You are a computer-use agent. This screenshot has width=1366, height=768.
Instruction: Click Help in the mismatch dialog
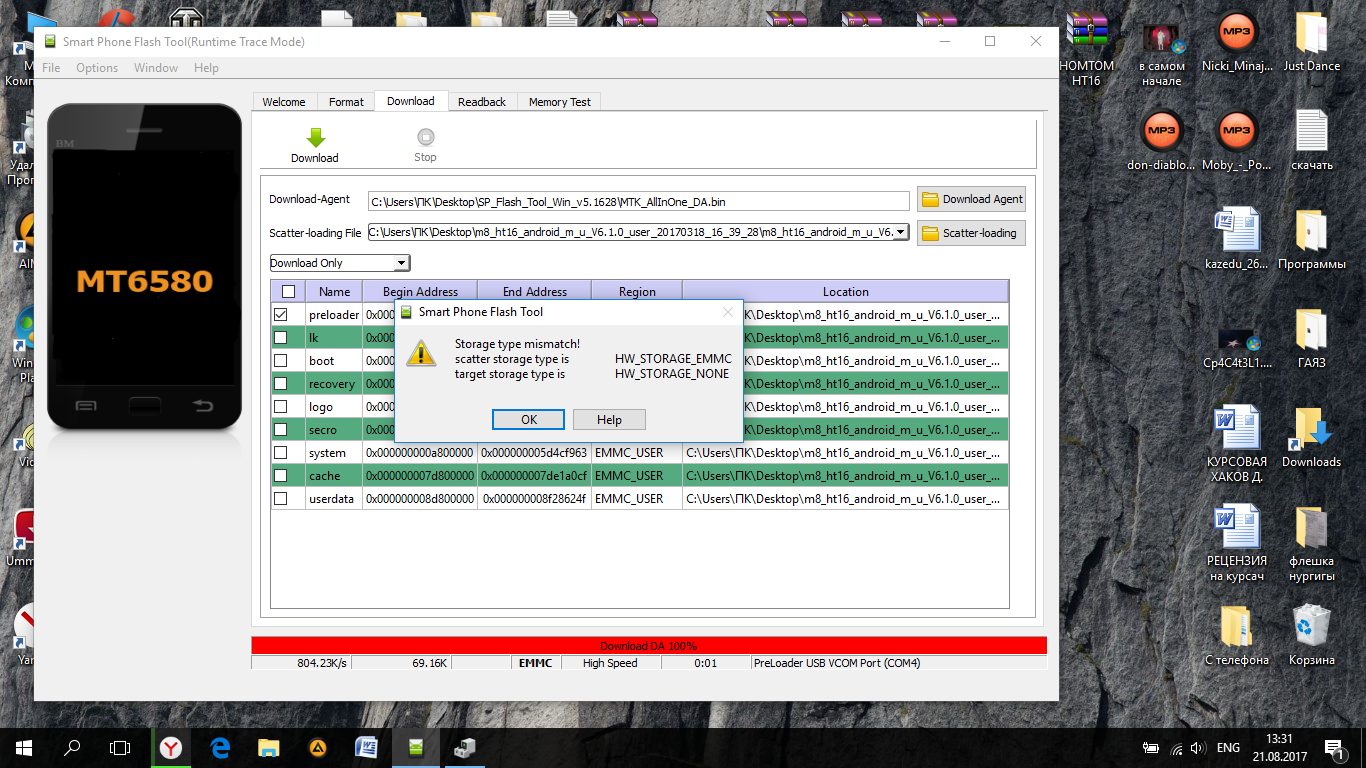click(x=609, y=420)
